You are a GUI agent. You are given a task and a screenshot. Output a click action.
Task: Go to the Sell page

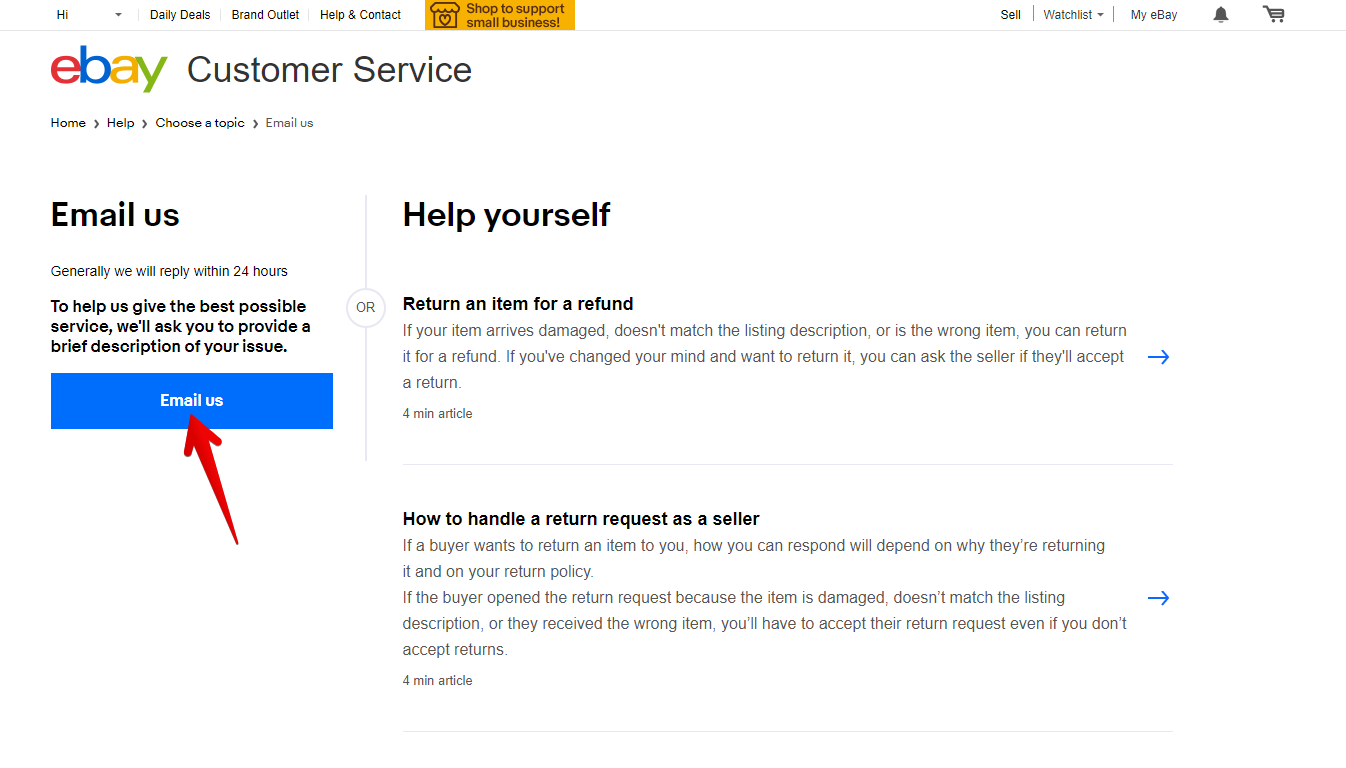[x=1011, y=15]
